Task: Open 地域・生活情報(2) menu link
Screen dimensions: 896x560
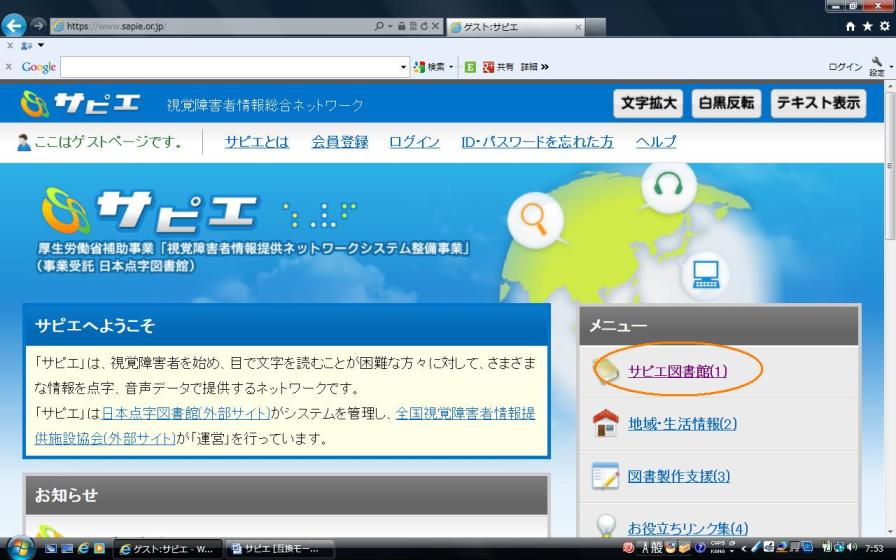Action: coord(682,423)
